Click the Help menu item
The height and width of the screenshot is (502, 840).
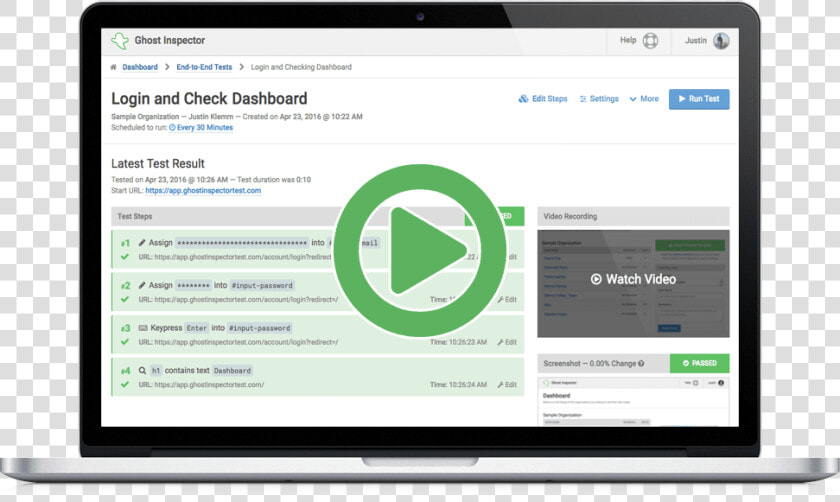[639, 41]
